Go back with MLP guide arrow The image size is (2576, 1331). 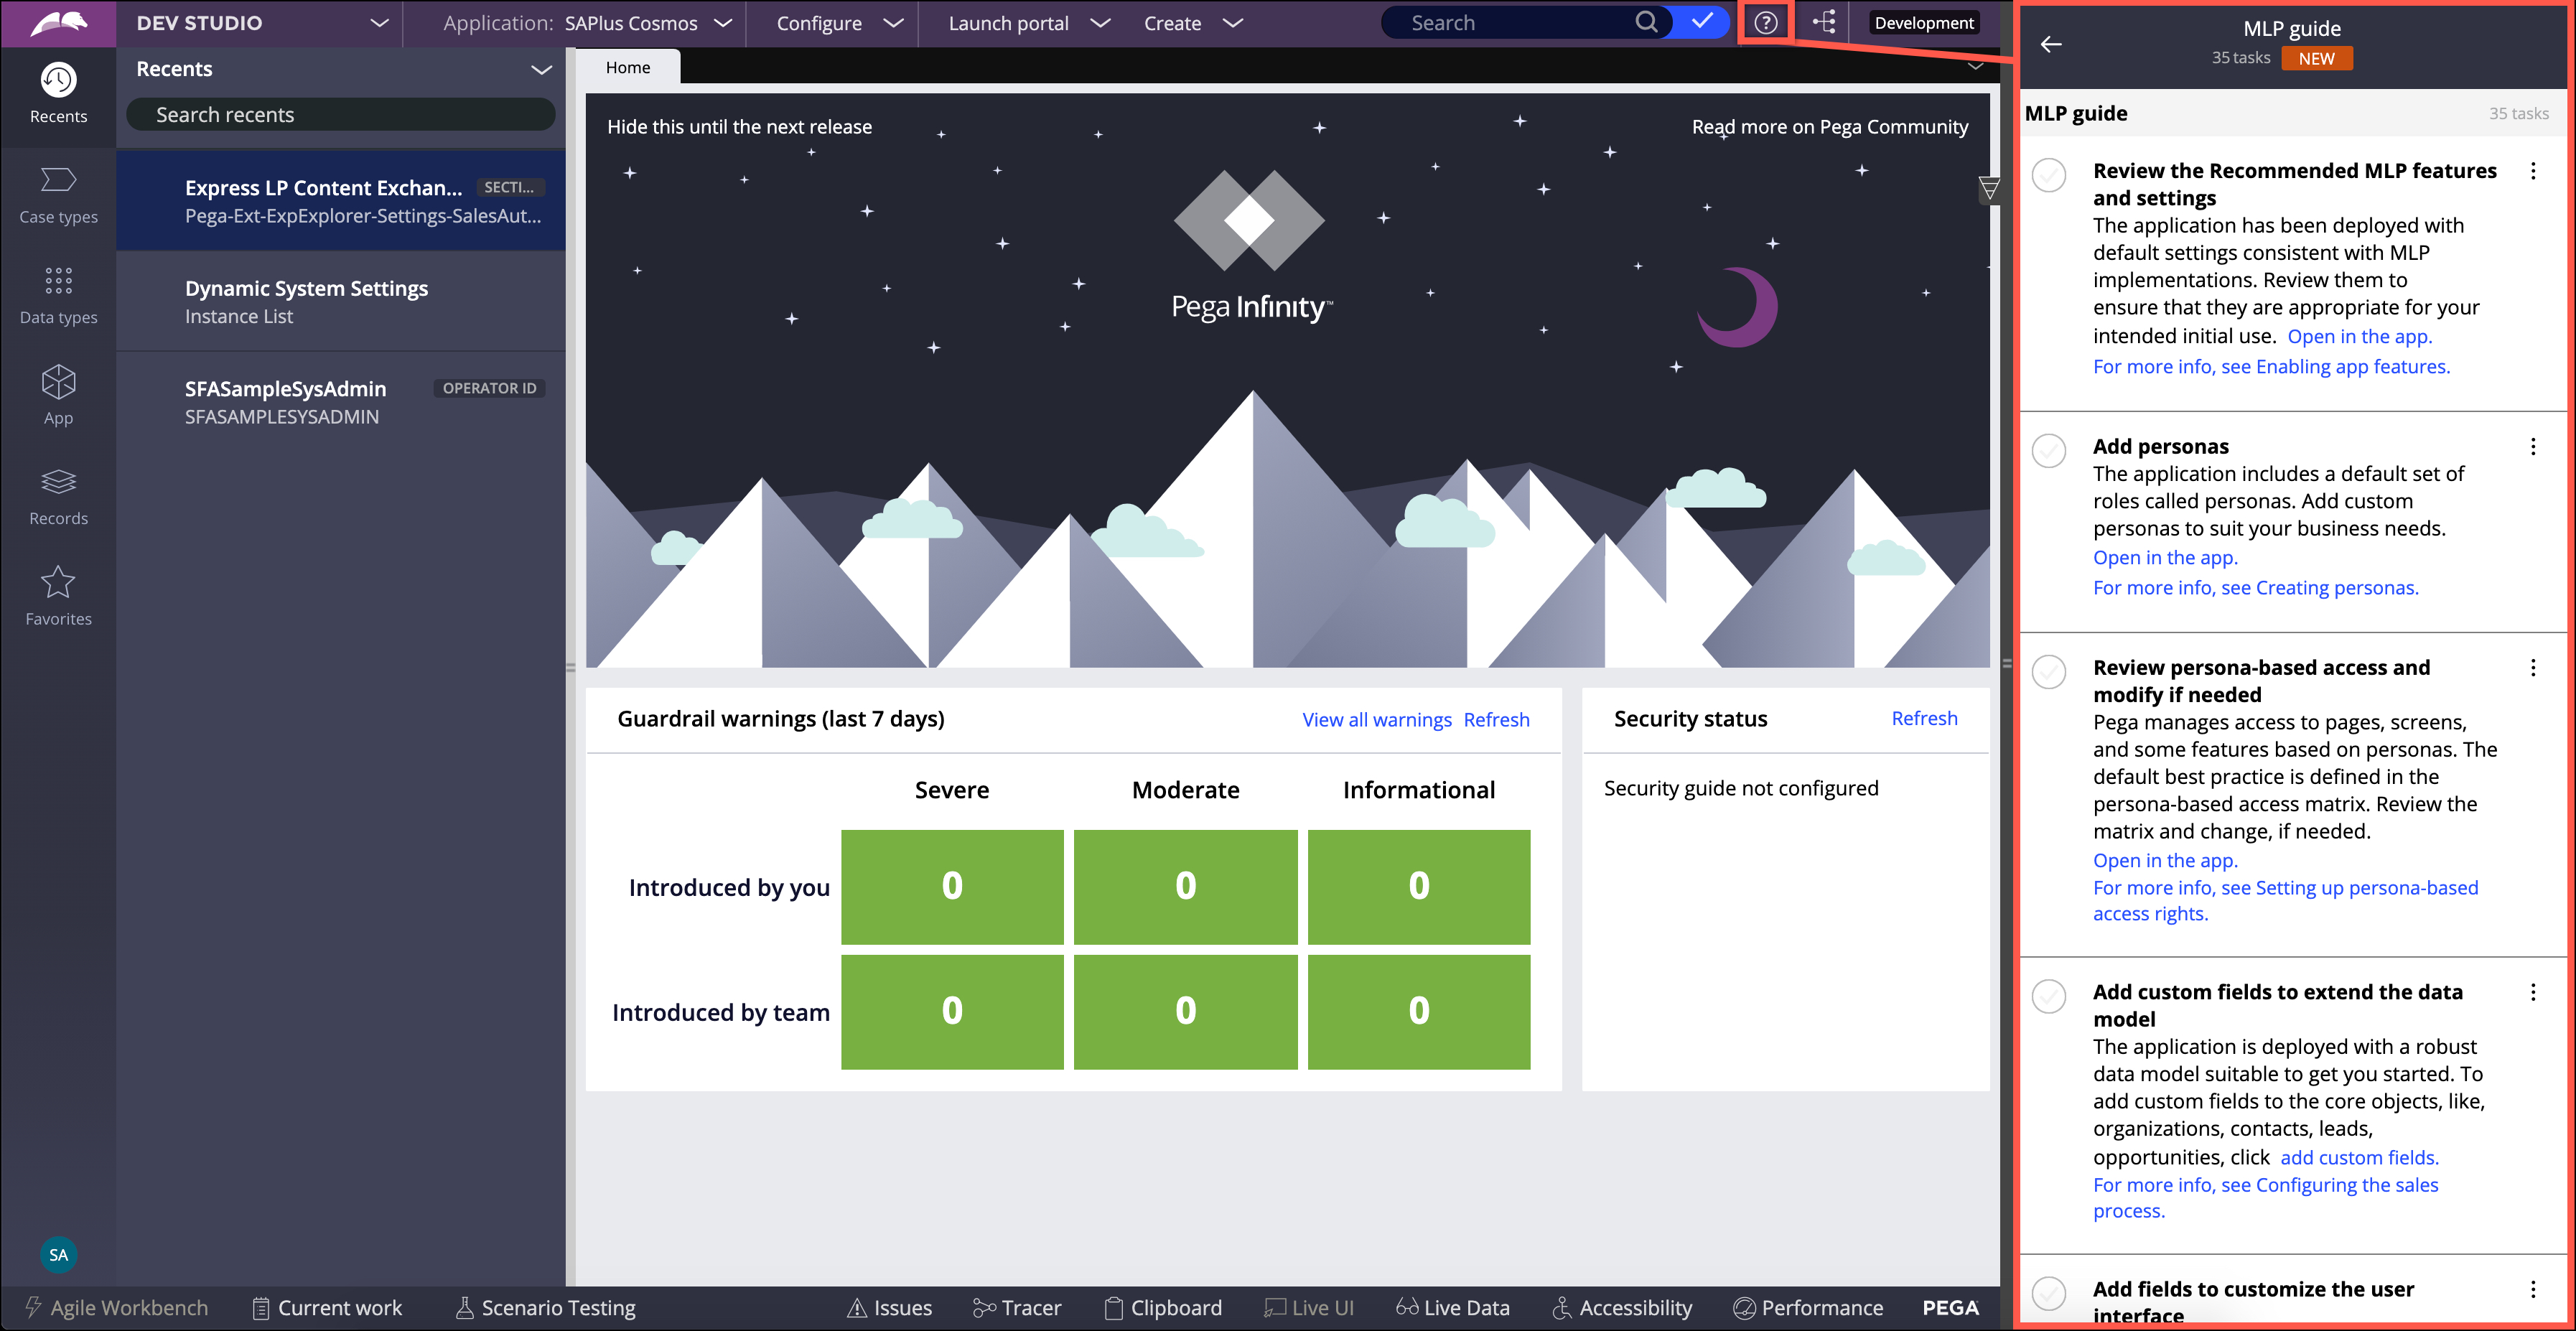[2051, 44]
